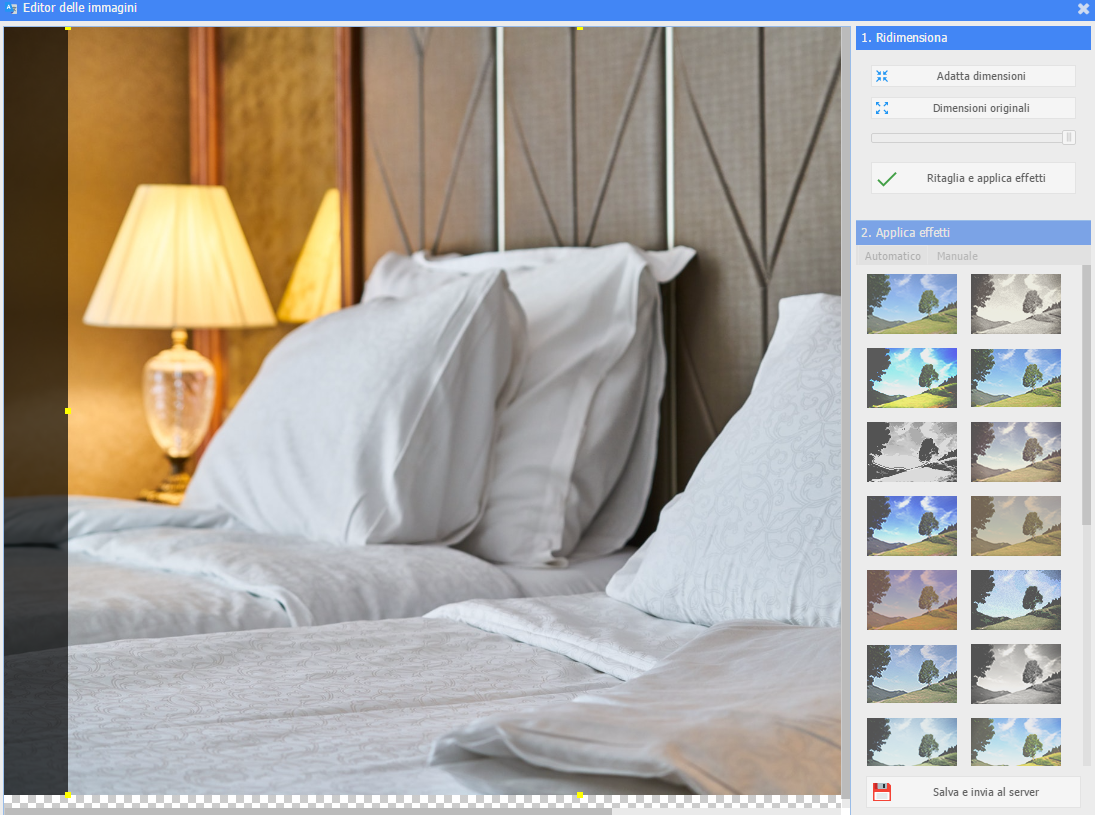Click the resize slider handle
1095x815 pixels.
click(x=1068, y=138)
